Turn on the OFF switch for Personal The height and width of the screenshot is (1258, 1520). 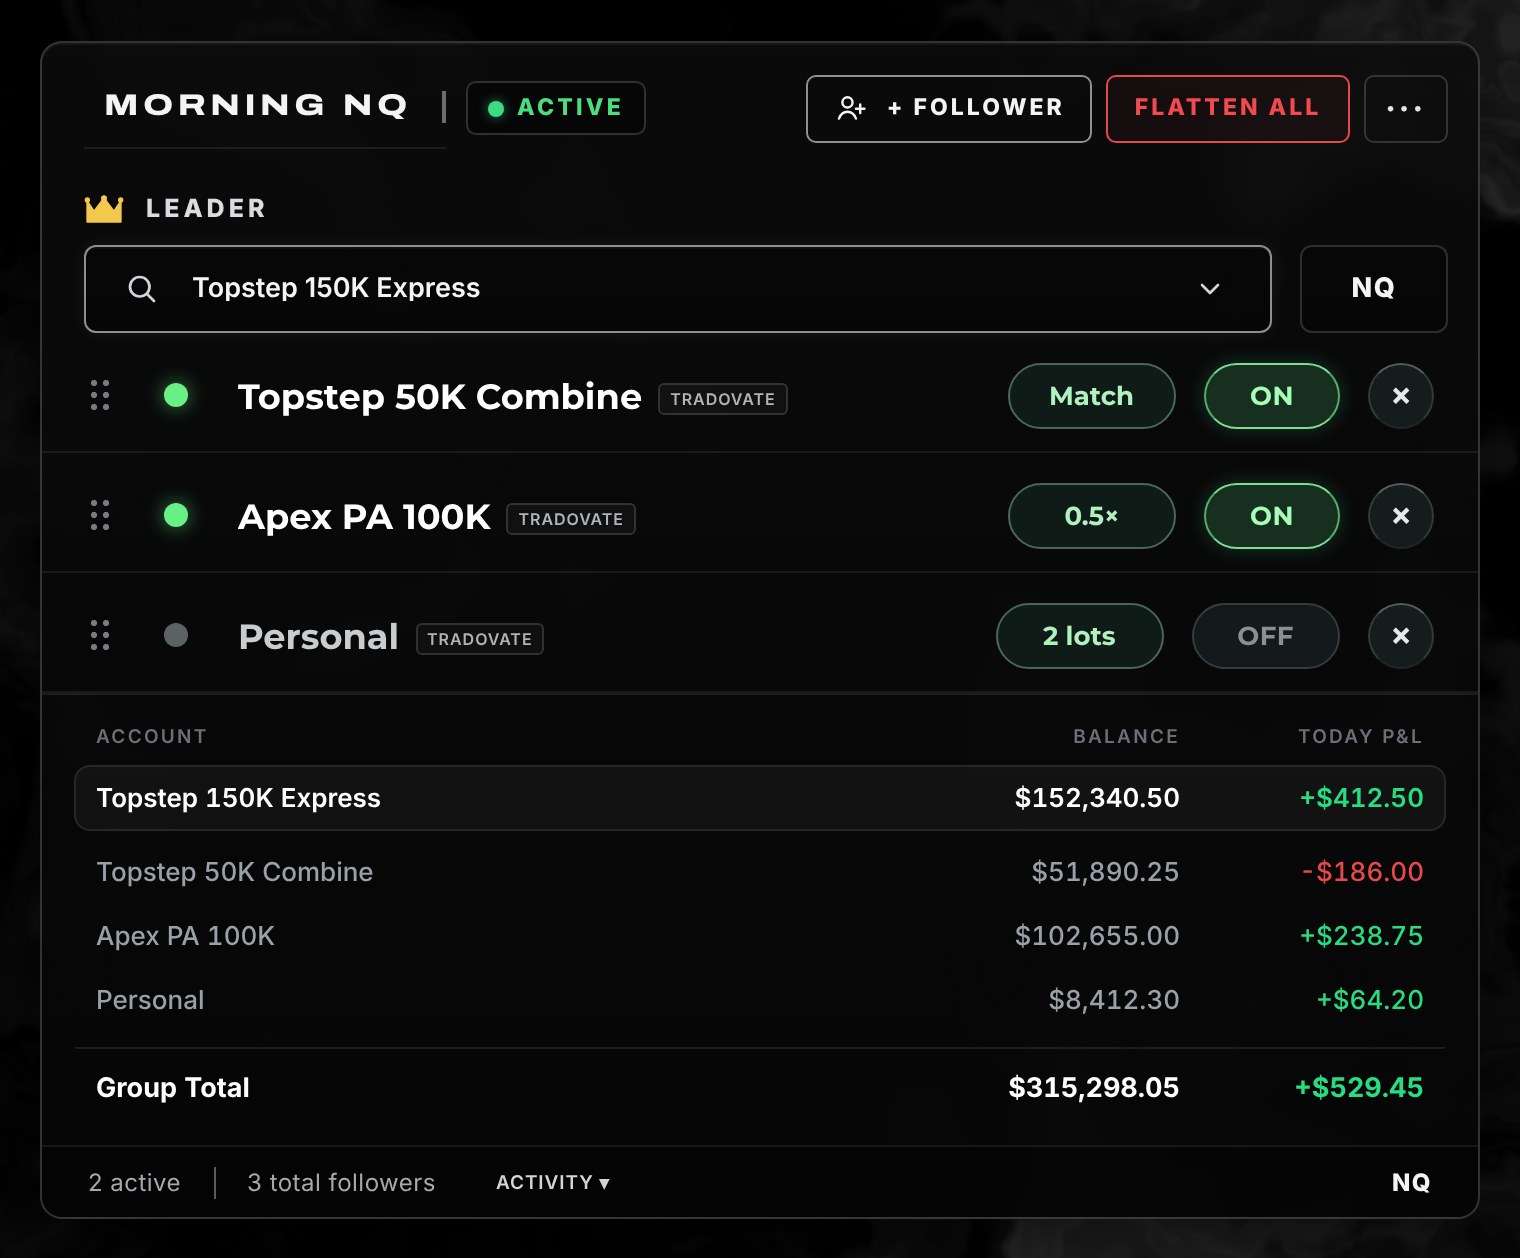(1266, 636)
